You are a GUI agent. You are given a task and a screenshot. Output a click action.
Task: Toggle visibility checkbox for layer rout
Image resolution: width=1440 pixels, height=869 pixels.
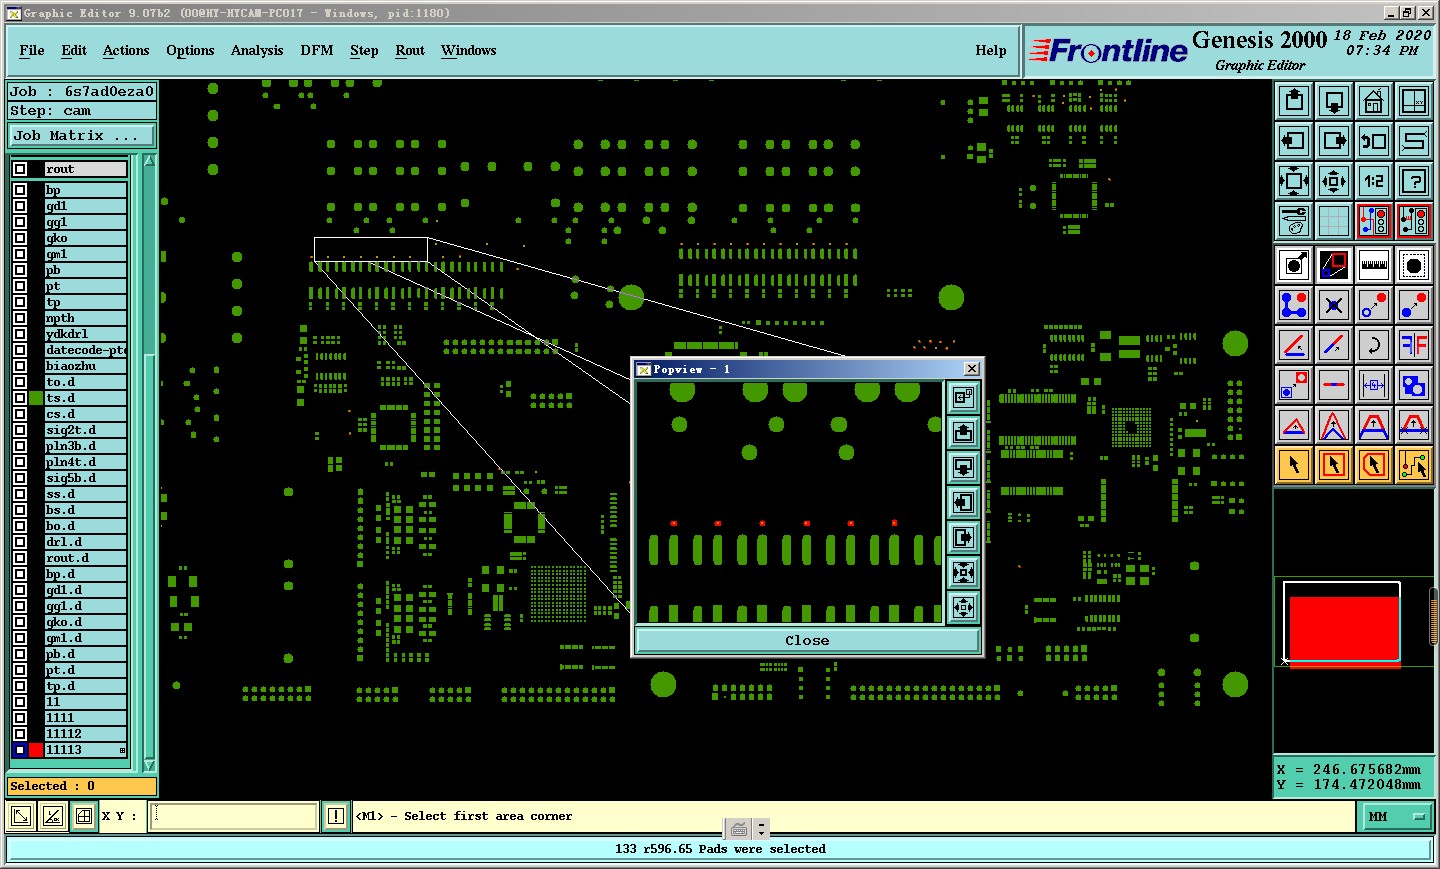20,169
